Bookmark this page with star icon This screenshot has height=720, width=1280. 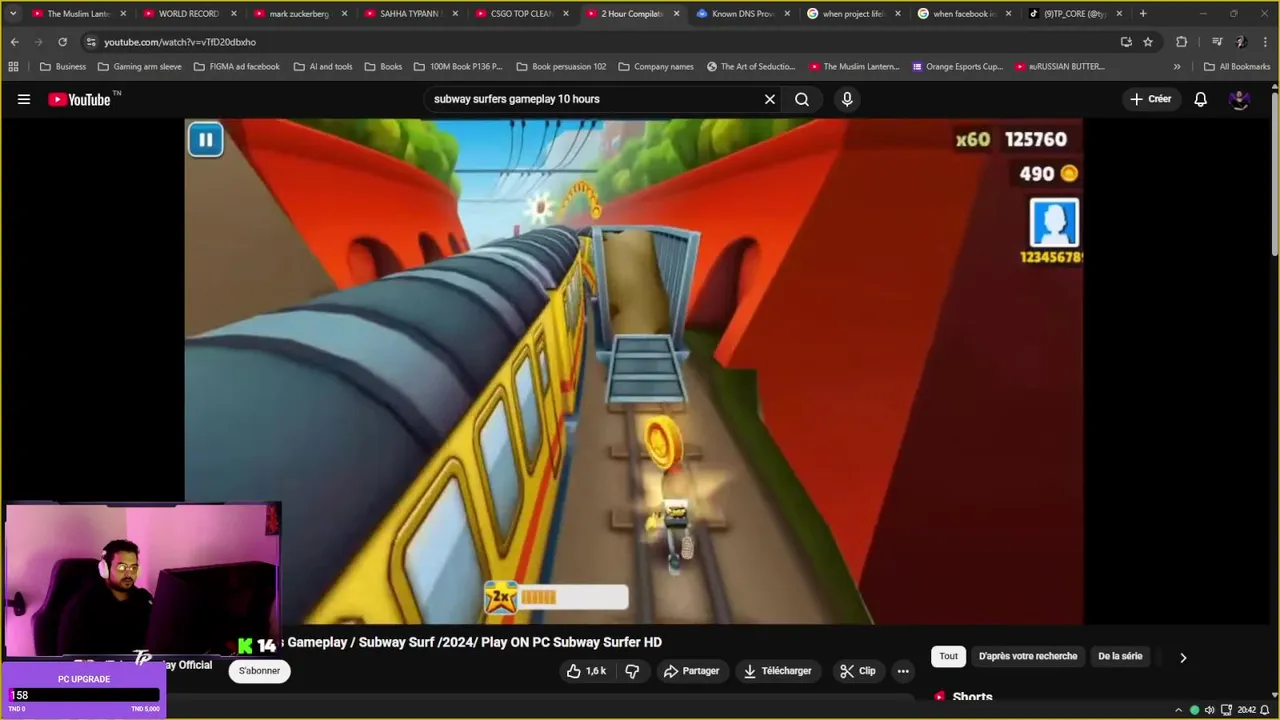click(1148, 42)
